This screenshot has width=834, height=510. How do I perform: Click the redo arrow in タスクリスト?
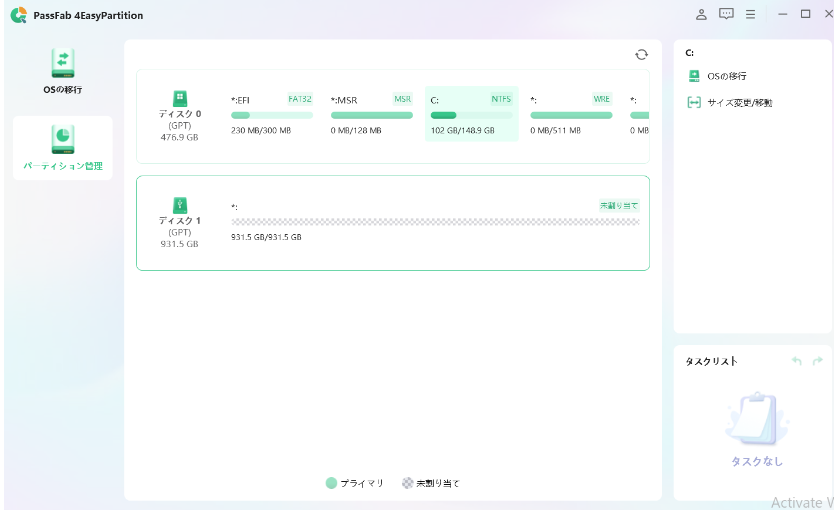click(818, 361)
